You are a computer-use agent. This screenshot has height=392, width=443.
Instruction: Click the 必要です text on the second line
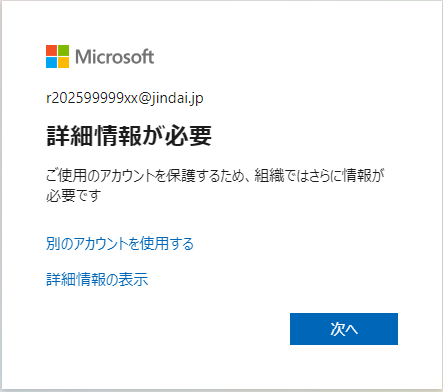coord(73,195)
